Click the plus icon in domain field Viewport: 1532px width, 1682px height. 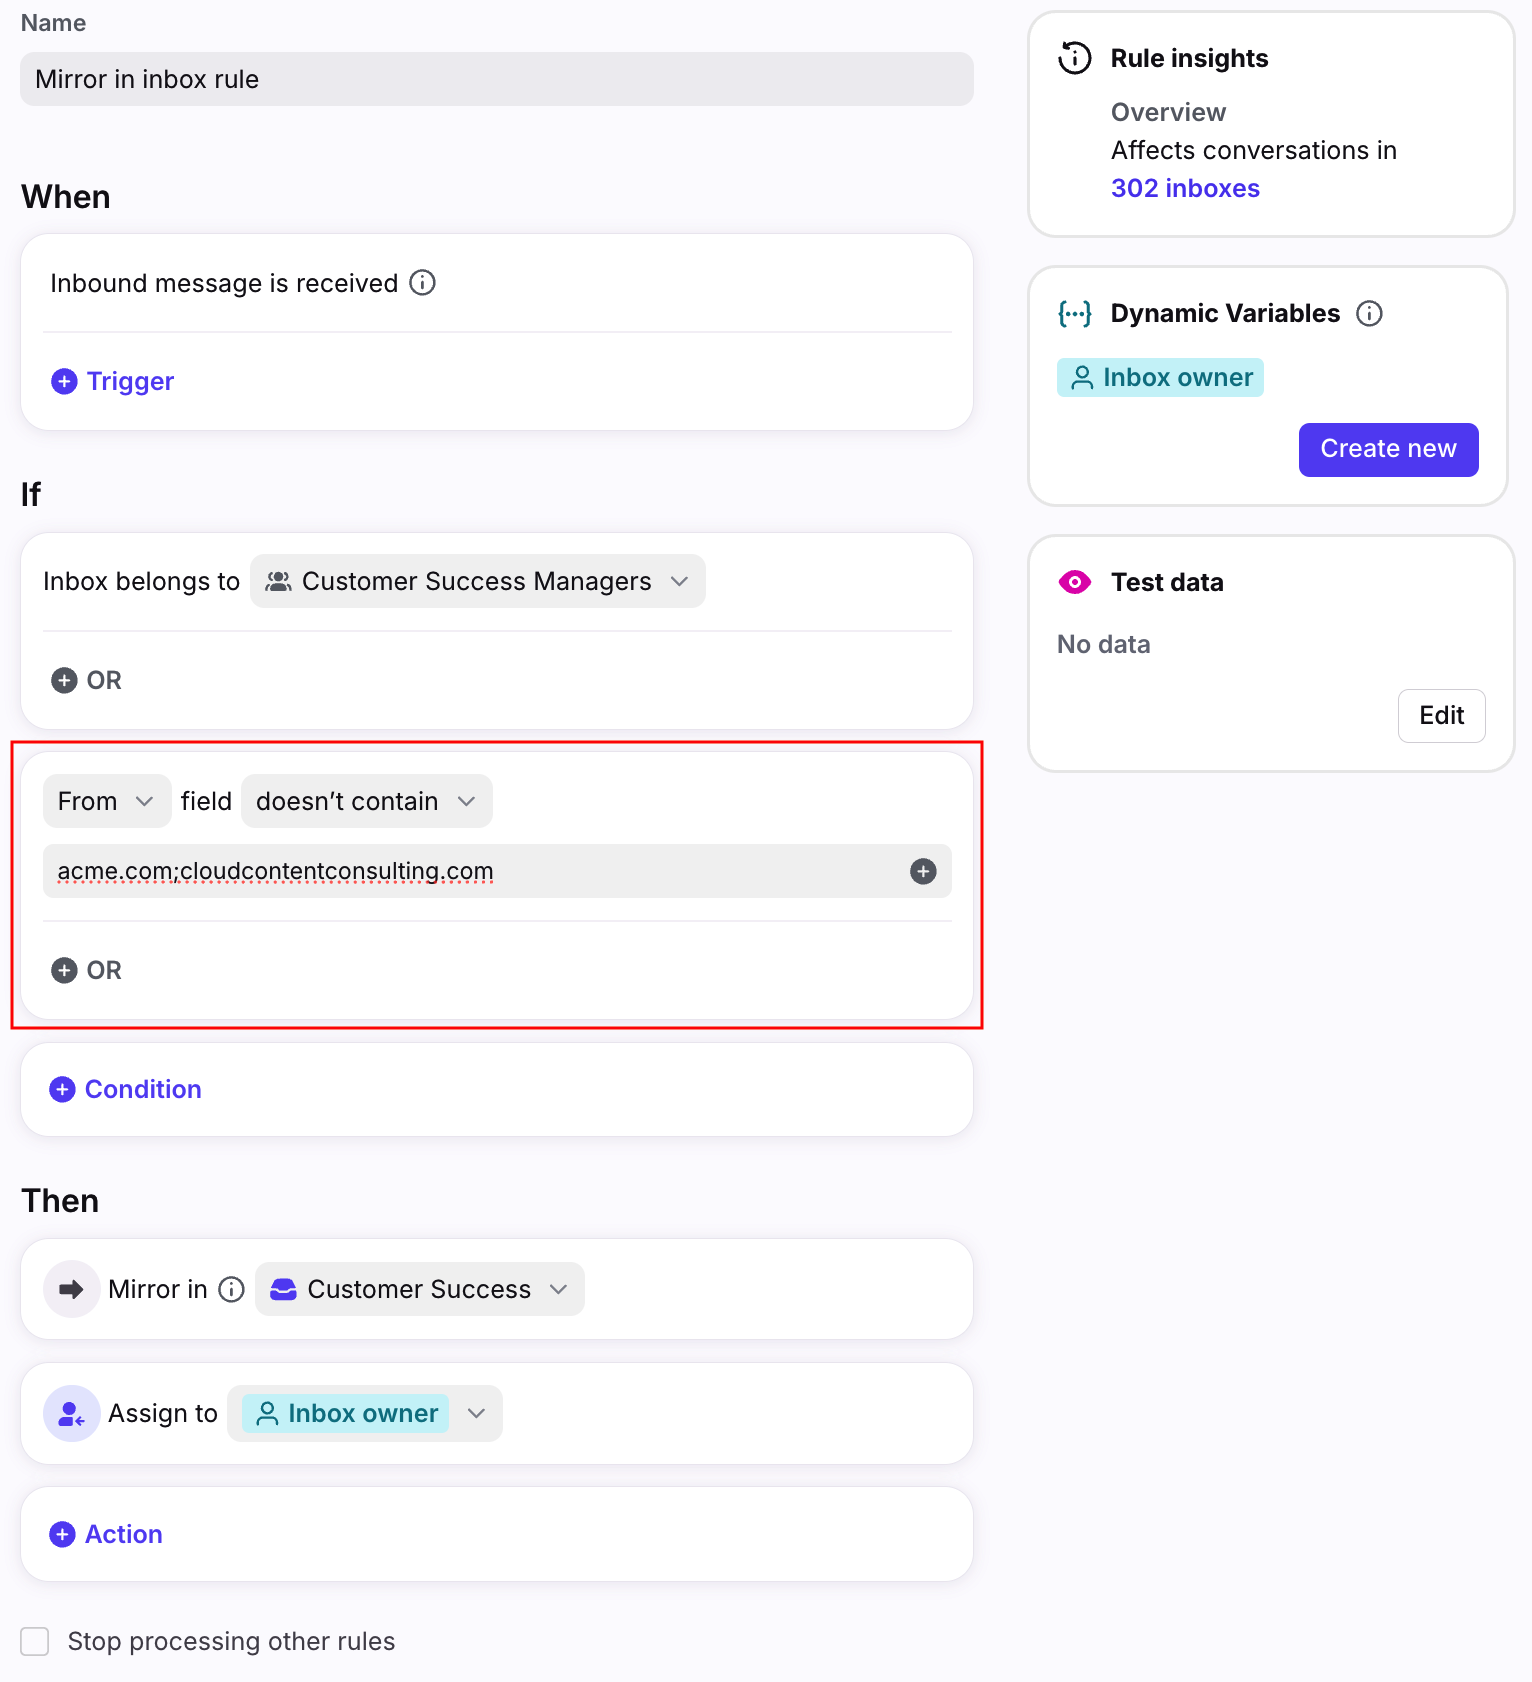click(923, 871)
